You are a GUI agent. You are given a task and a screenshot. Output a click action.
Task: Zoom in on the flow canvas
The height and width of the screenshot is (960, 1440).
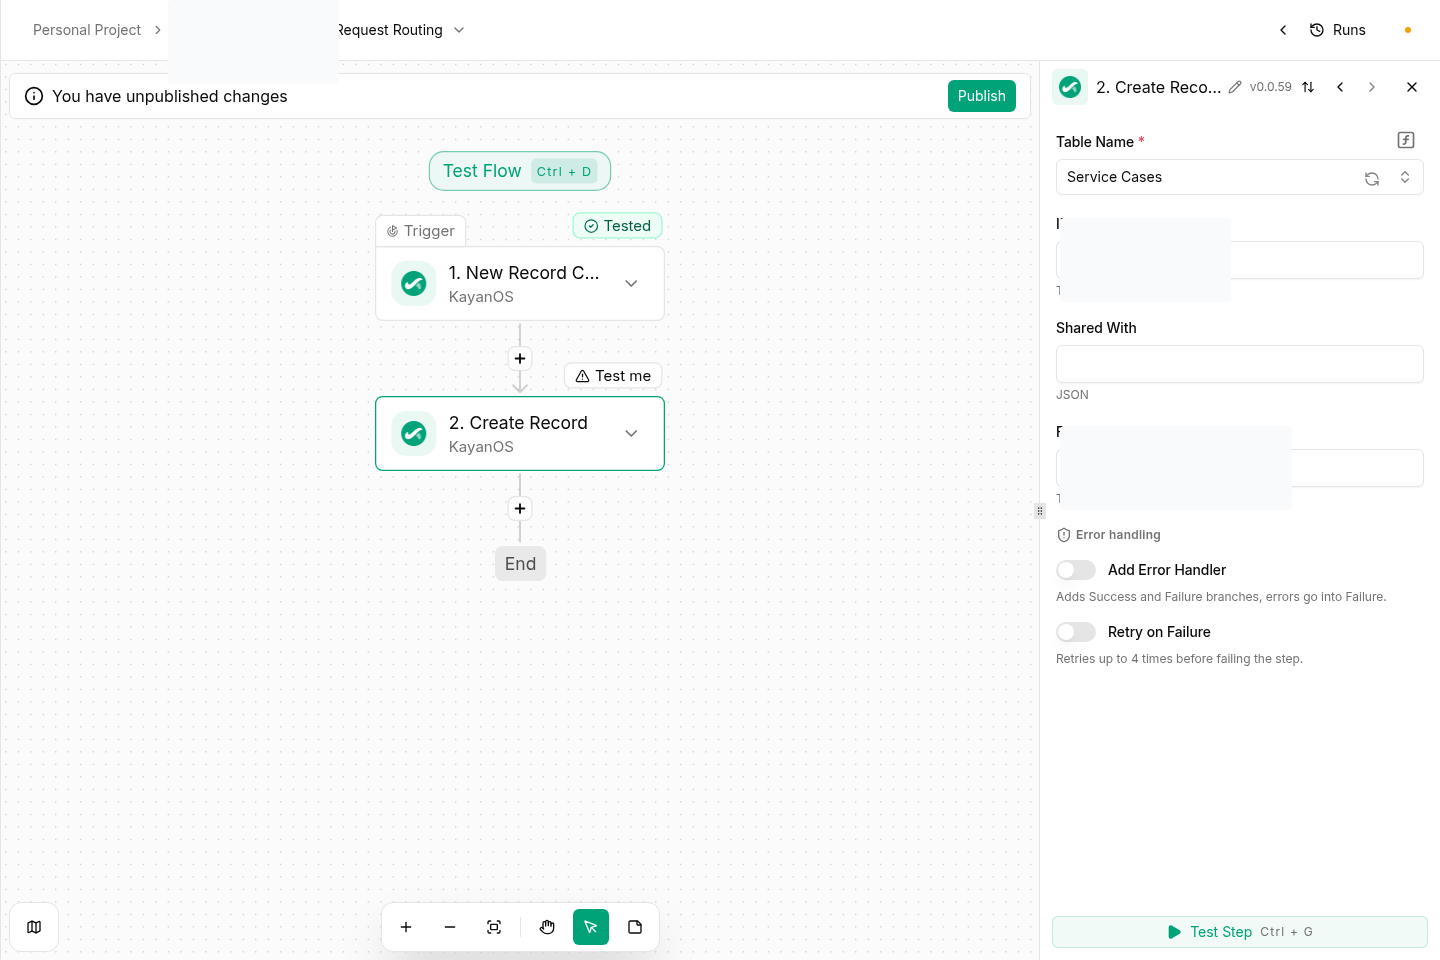(406, 927)
